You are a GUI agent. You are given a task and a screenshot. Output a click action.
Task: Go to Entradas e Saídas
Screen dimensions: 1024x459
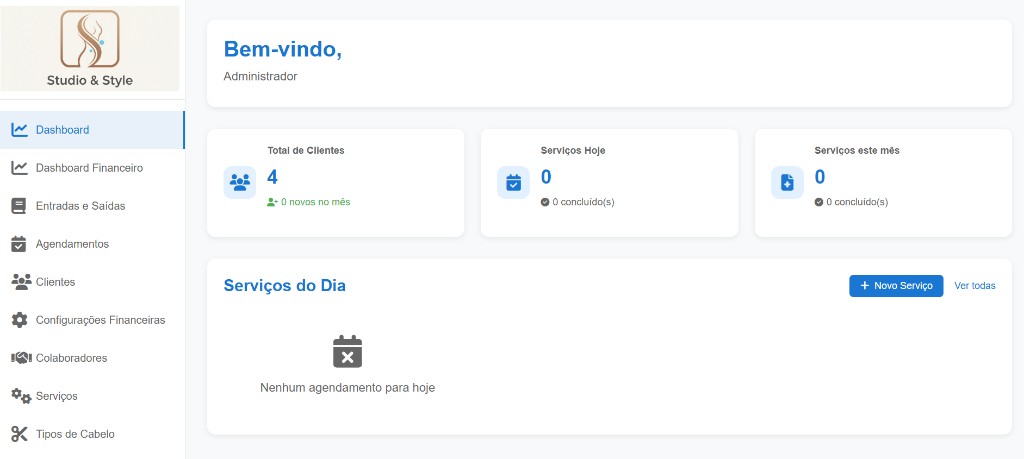(92, 206)
